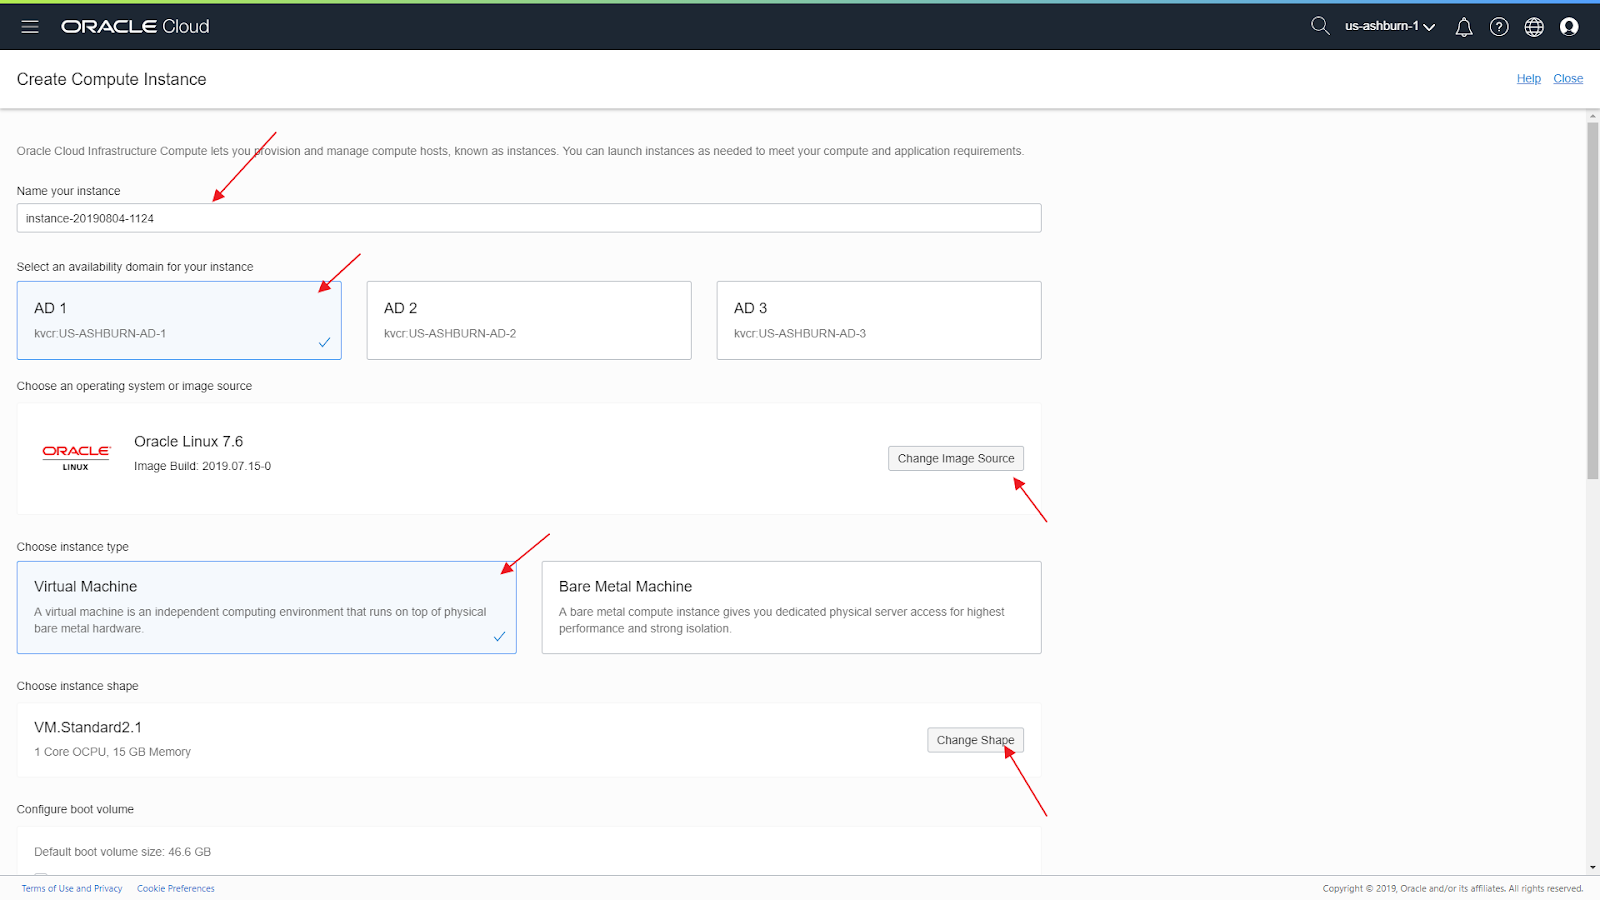Screen dimensions: 1600x900
Task: Open the help question mark icon
Action: (1498, 26)
